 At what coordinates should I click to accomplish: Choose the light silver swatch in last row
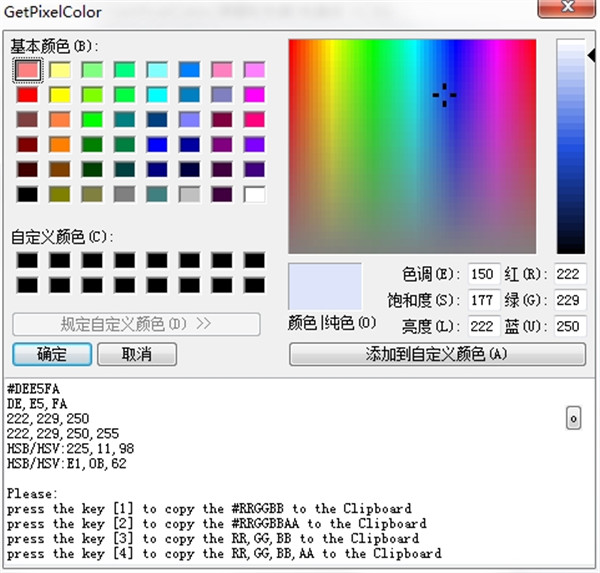click(189, 194)
